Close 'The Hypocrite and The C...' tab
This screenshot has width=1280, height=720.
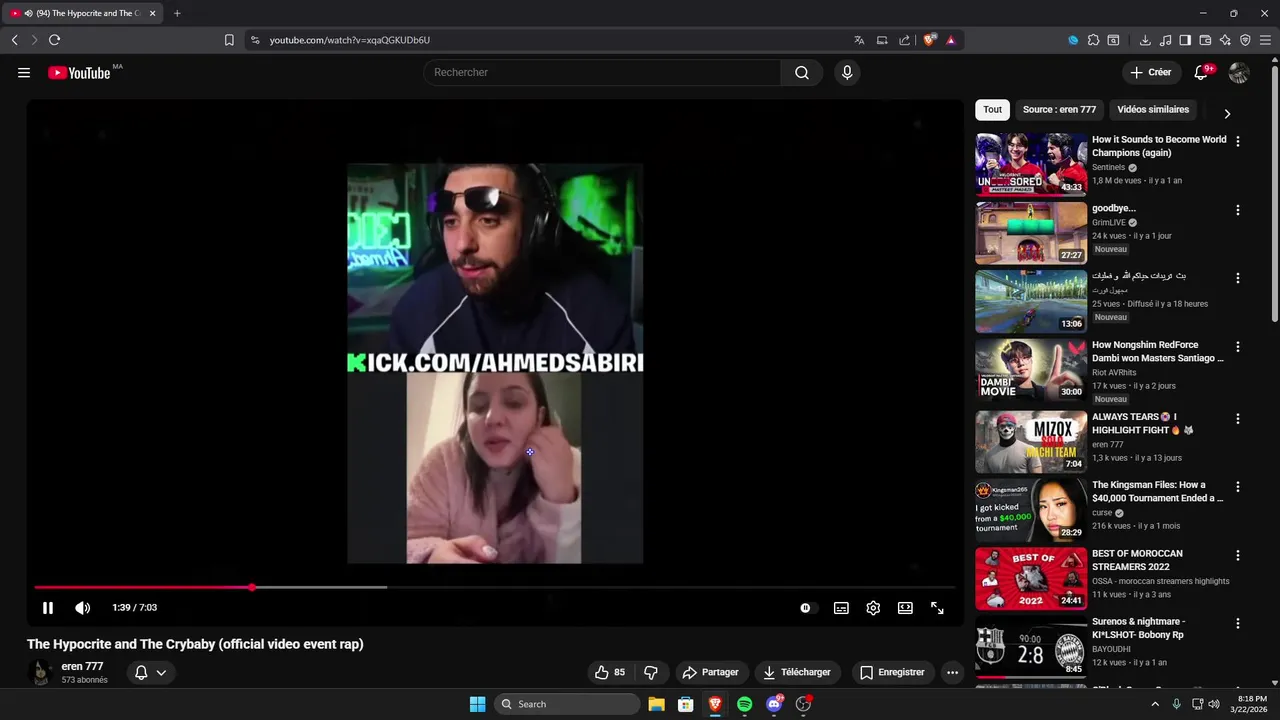point(152,13)
